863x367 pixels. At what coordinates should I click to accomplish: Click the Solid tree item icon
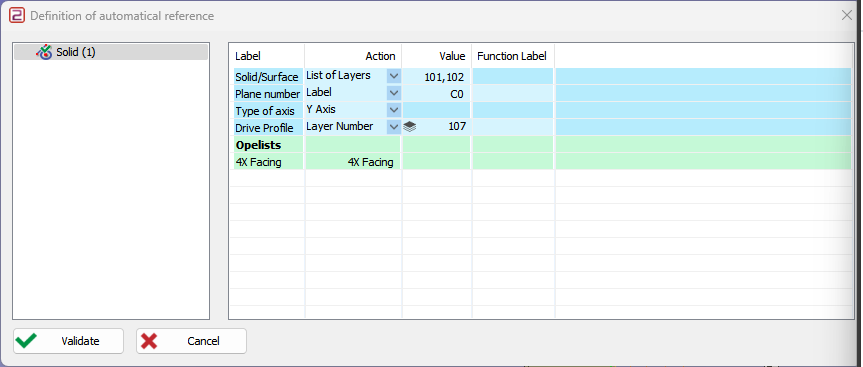44,52
